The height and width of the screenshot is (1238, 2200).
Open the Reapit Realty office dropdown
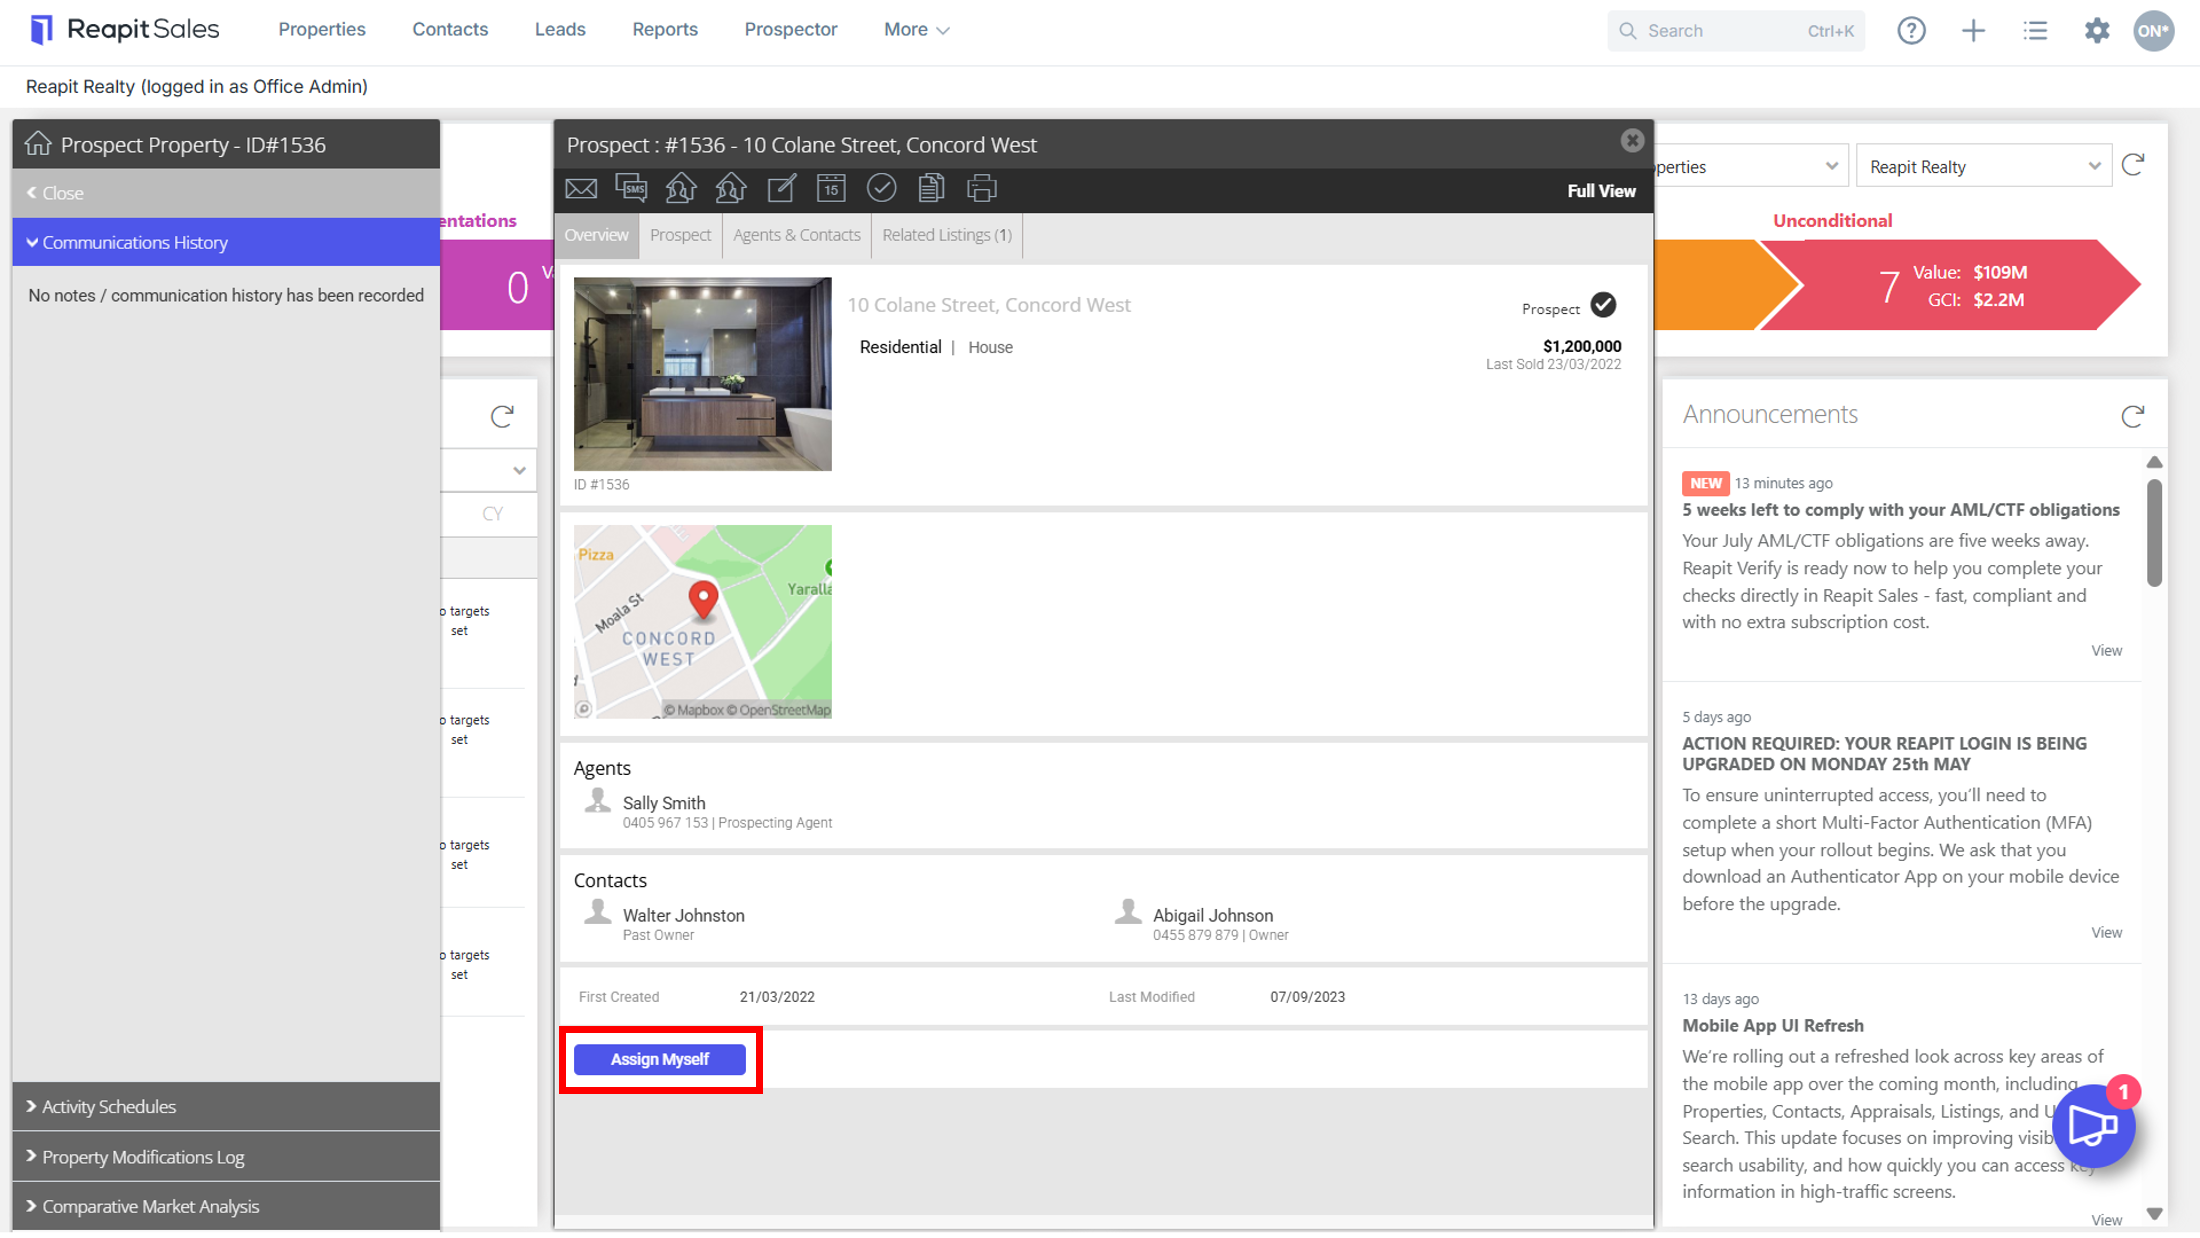click(x=1983, y=166)
